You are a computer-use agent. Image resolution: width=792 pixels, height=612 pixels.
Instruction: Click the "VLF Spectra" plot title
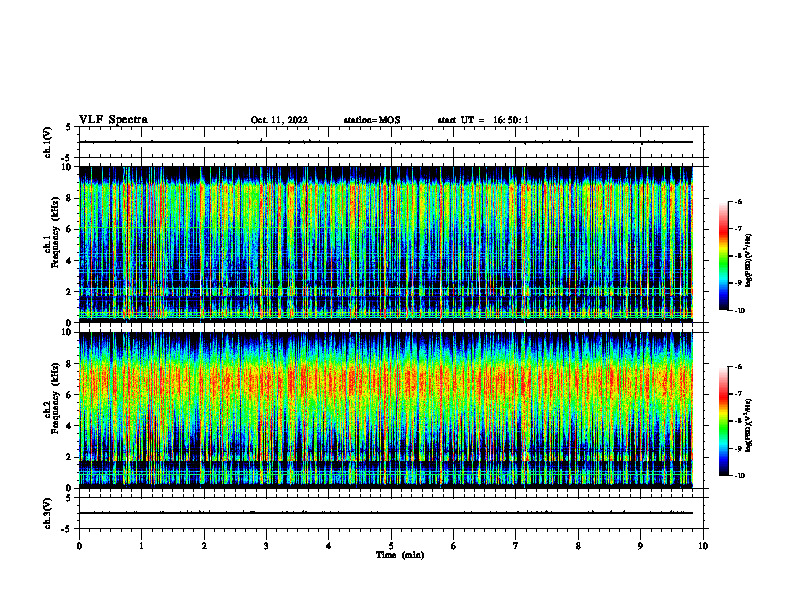[x=113, y=120]
